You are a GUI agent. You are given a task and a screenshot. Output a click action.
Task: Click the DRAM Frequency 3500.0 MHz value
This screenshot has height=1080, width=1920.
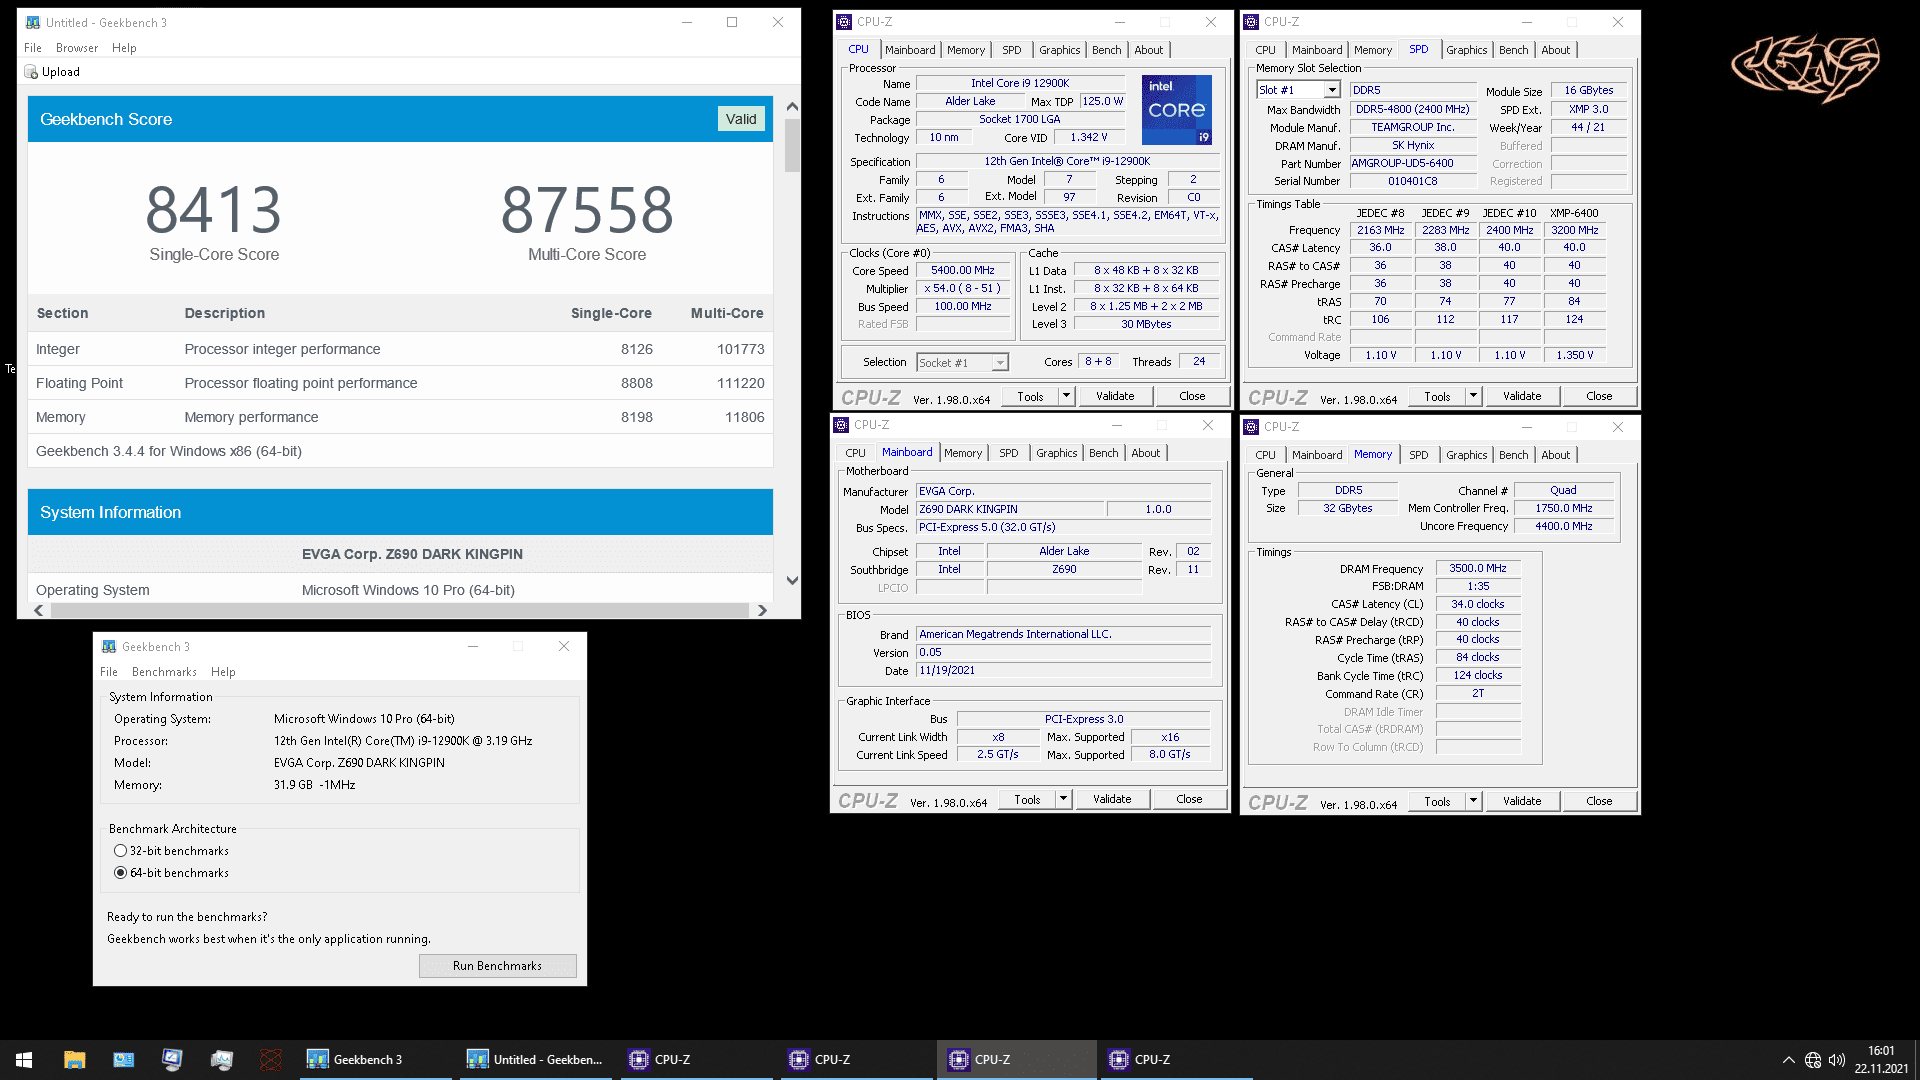pos(1478,569)
